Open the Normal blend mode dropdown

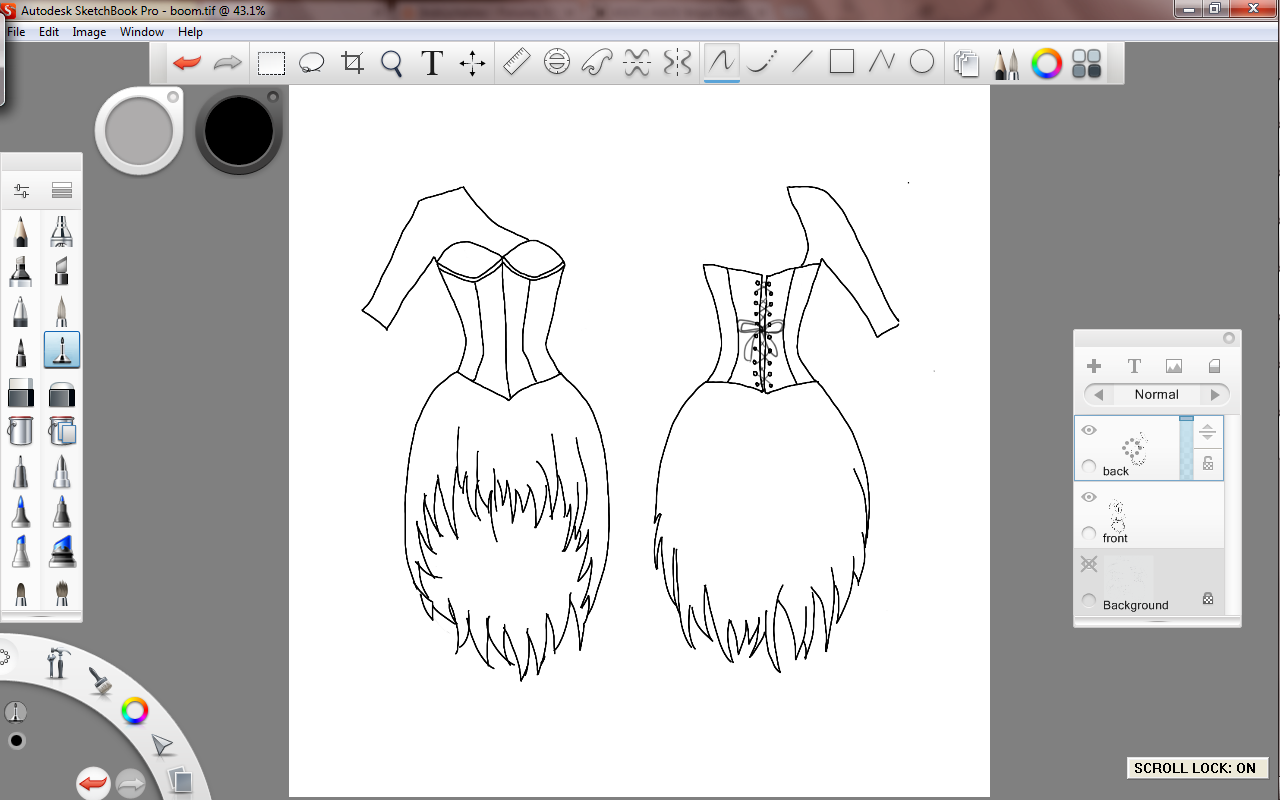click(x=1157, y=394)
